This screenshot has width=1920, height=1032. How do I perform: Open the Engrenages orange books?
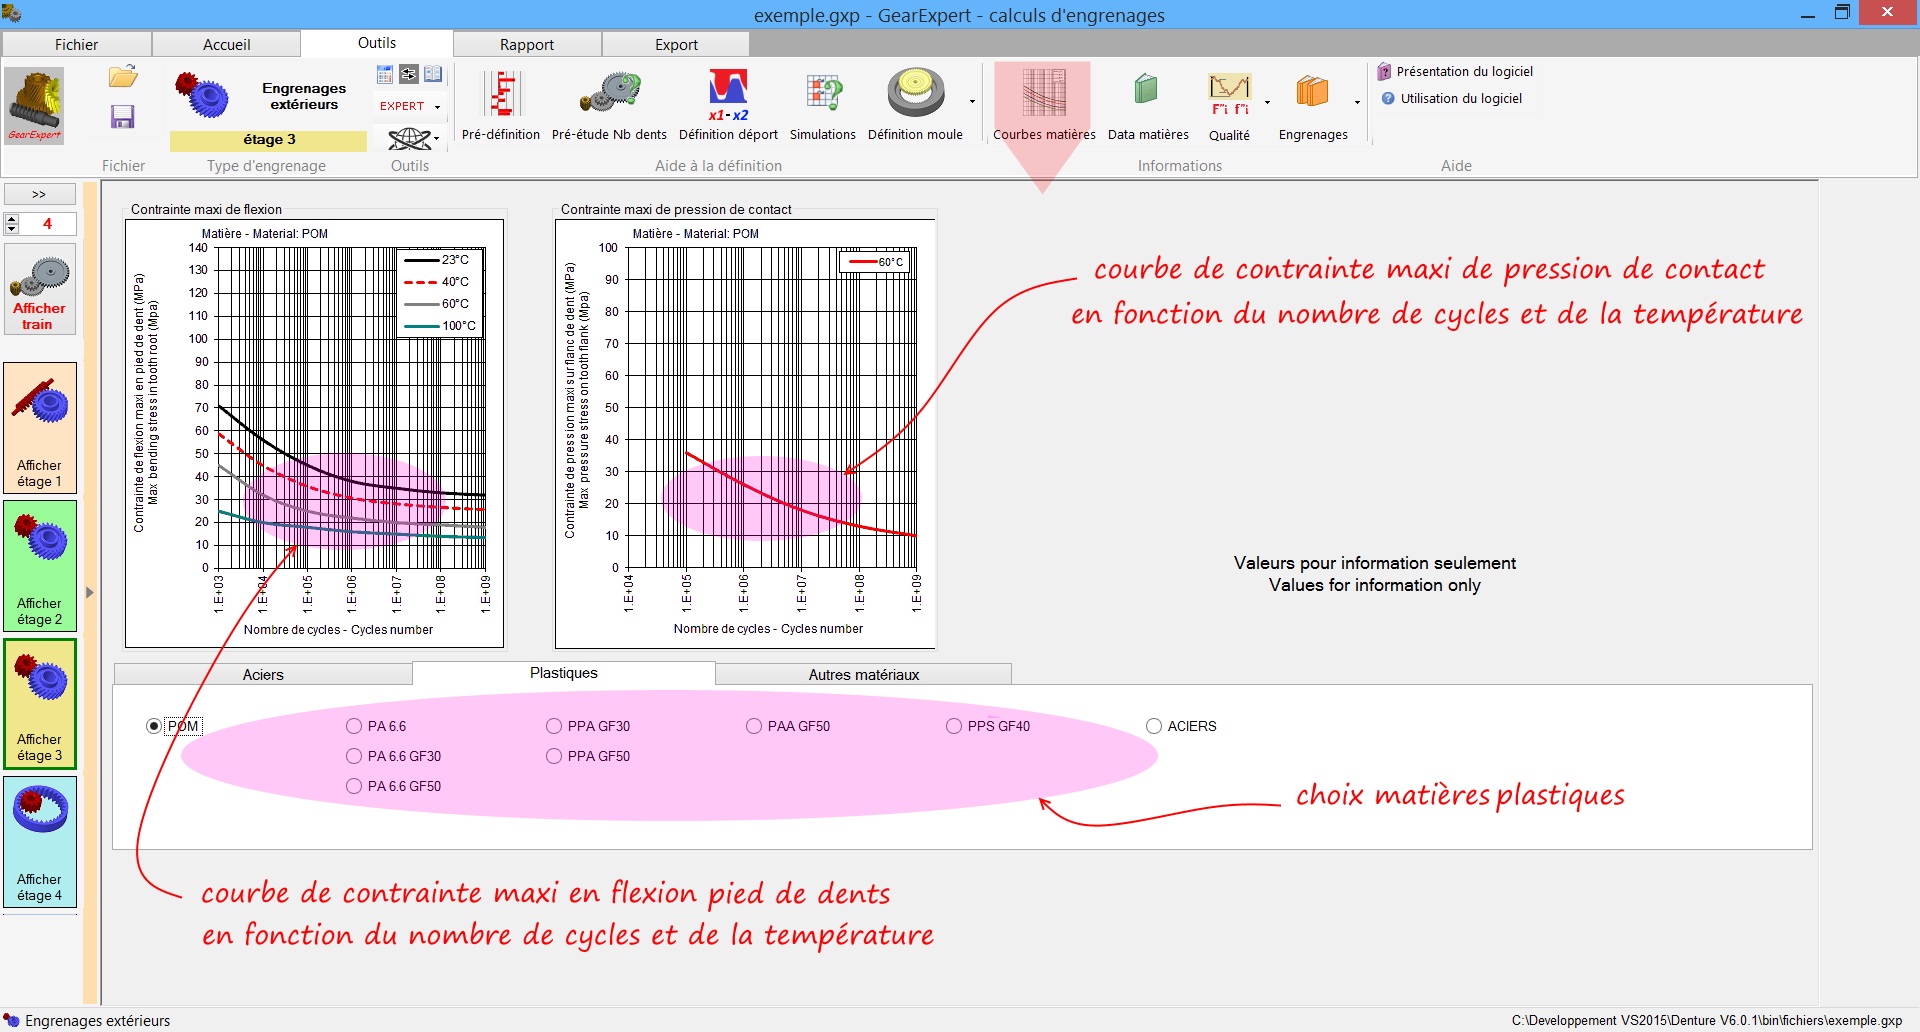(x=1313, y=106)
